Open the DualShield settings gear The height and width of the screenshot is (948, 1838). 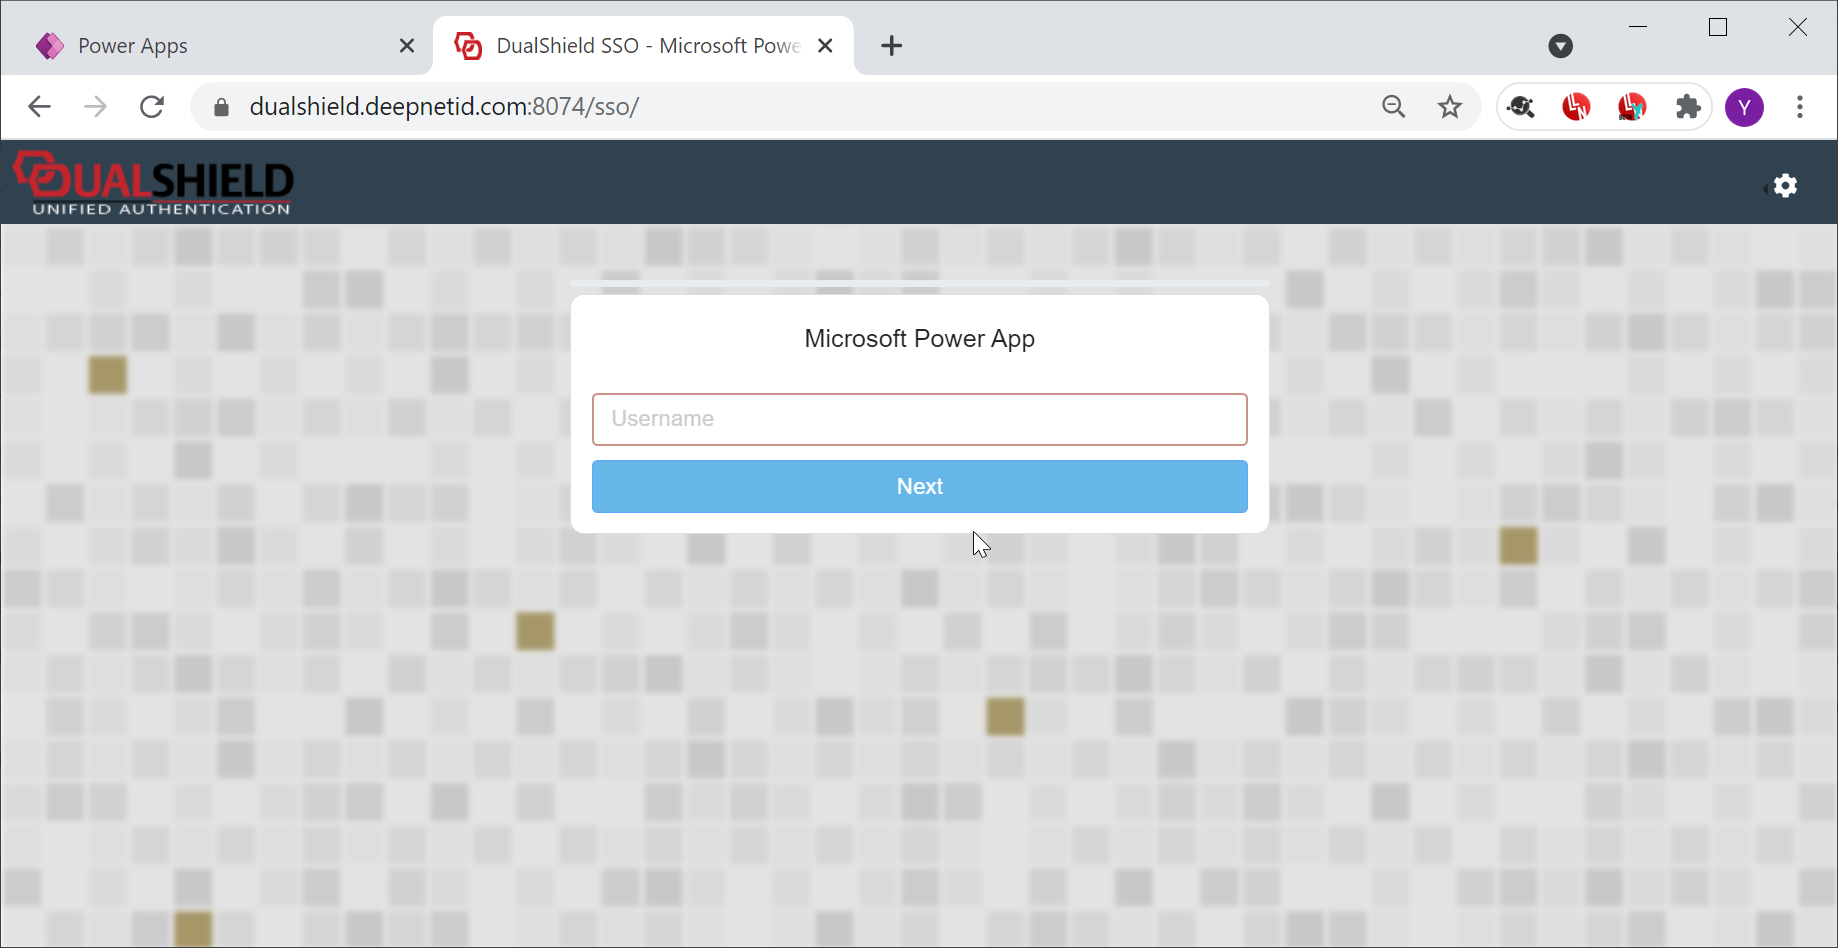[1785, 186]
